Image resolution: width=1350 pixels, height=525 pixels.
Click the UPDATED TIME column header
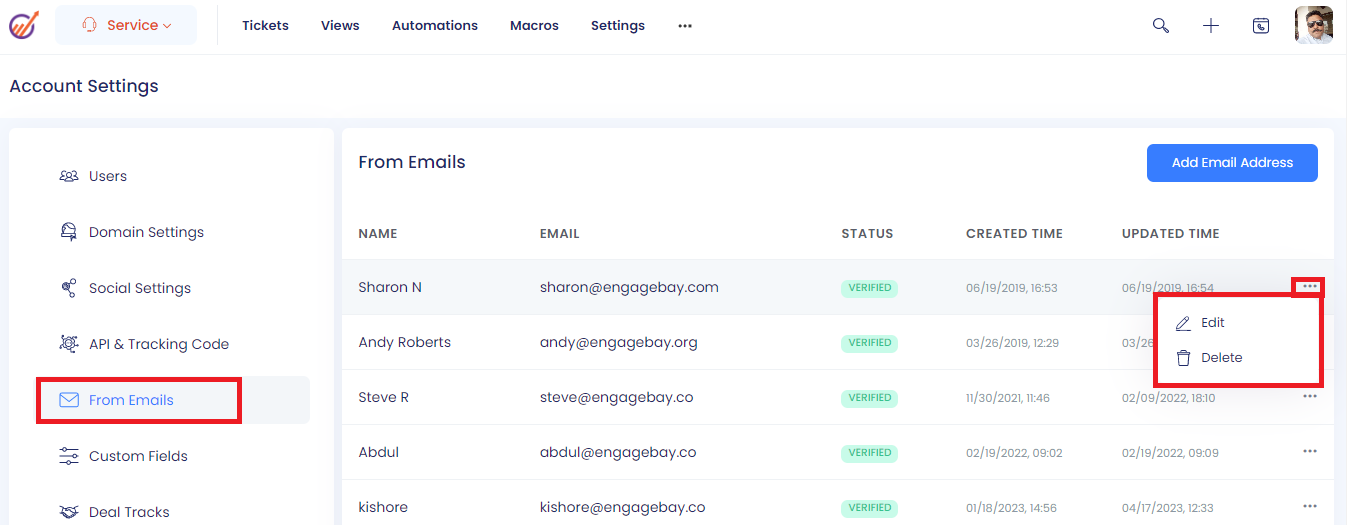point(1171,234)
